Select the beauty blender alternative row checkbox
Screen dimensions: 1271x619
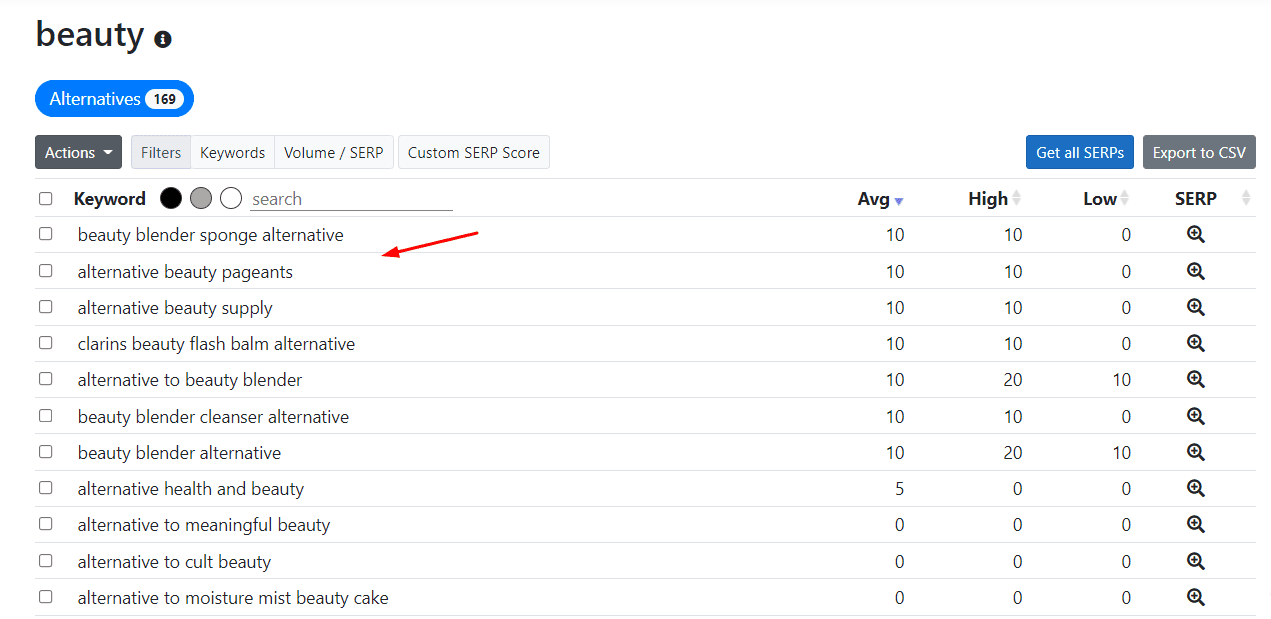(46, 452)
